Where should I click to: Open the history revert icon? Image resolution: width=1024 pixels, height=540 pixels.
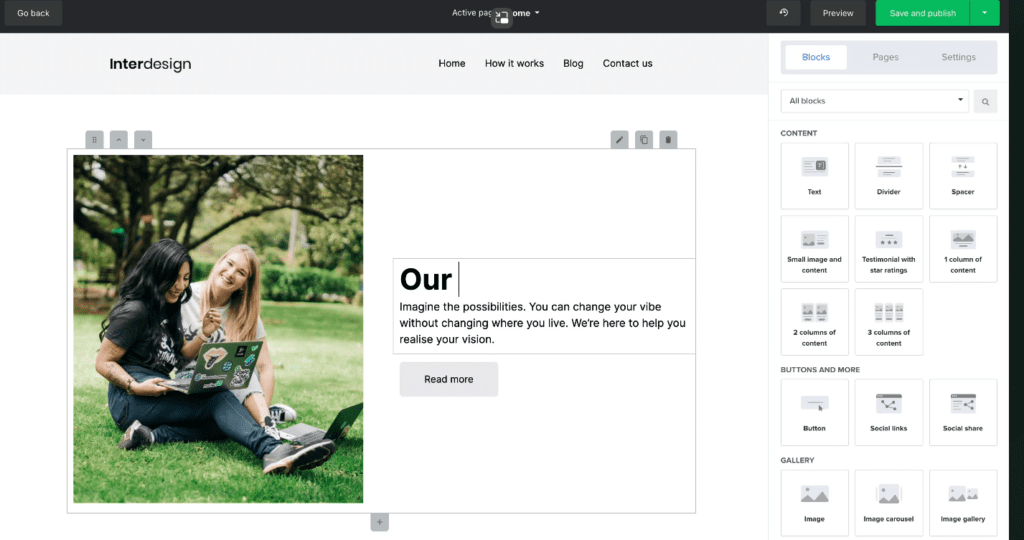[x=784, y=13]
